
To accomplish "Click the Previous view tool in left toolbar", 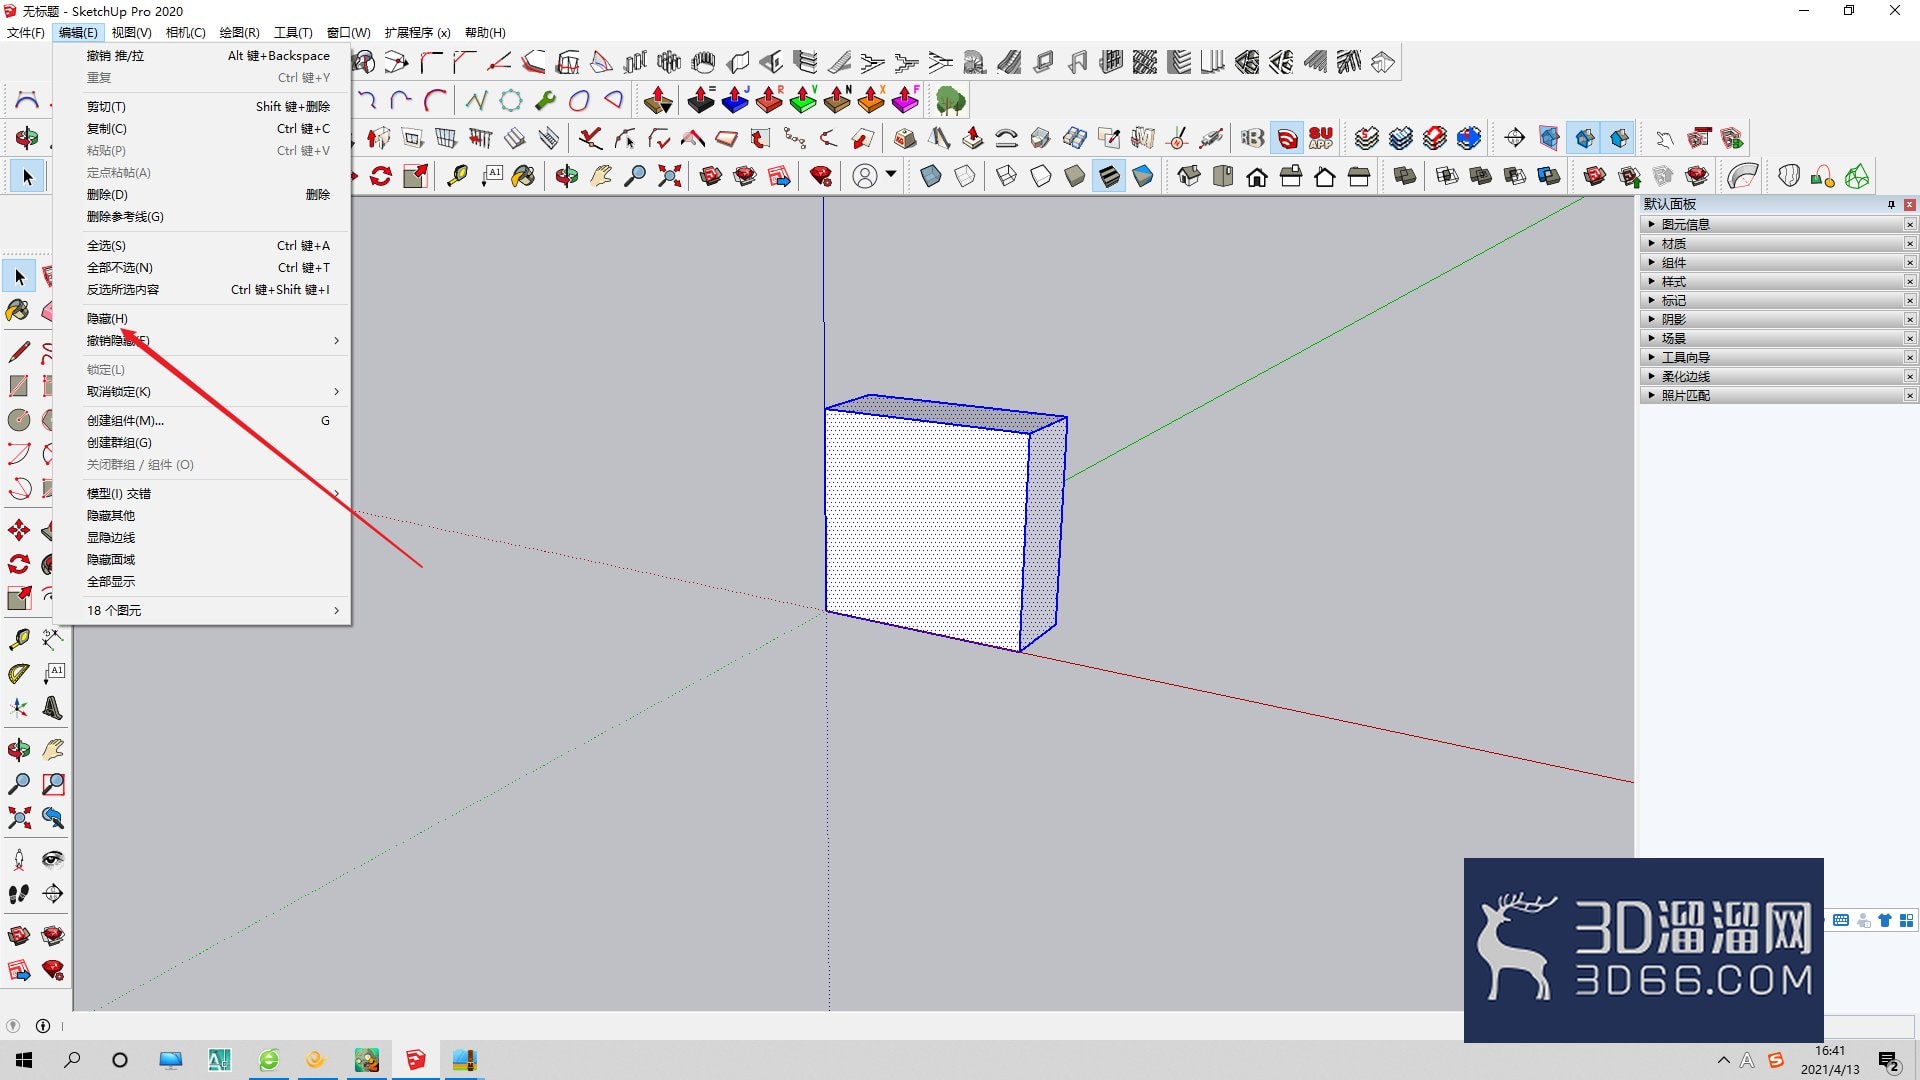I will click(x=53, y=818).
